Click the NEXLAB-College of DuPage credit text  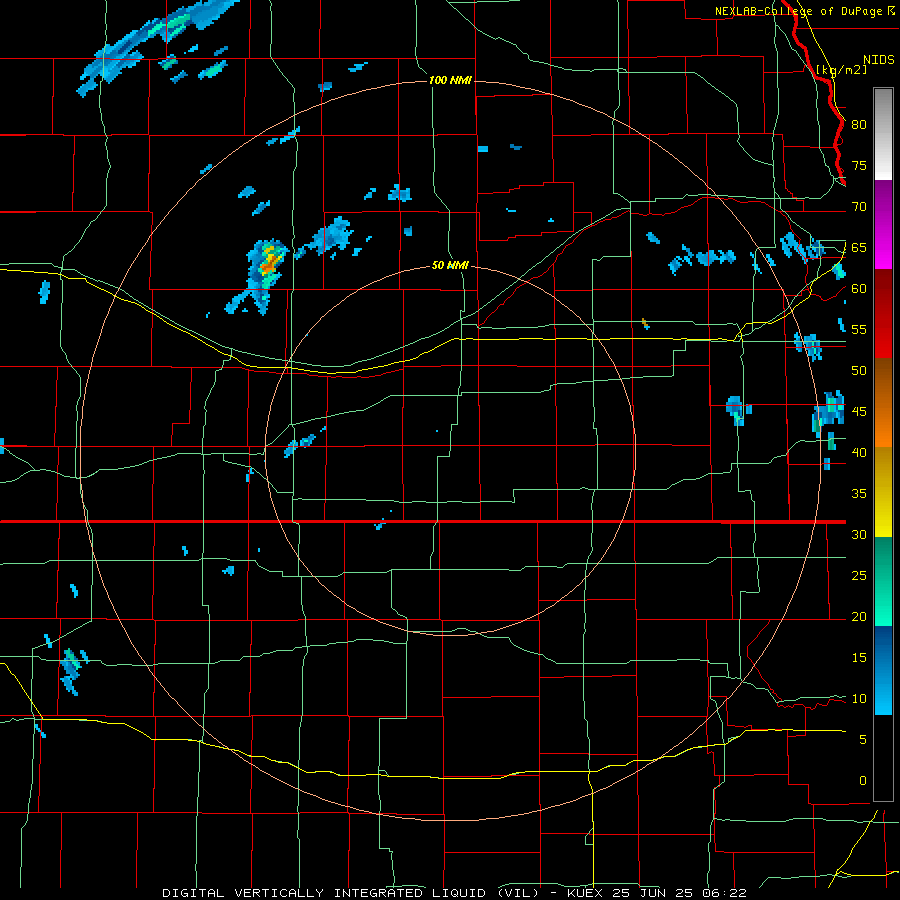pos(800,11)
